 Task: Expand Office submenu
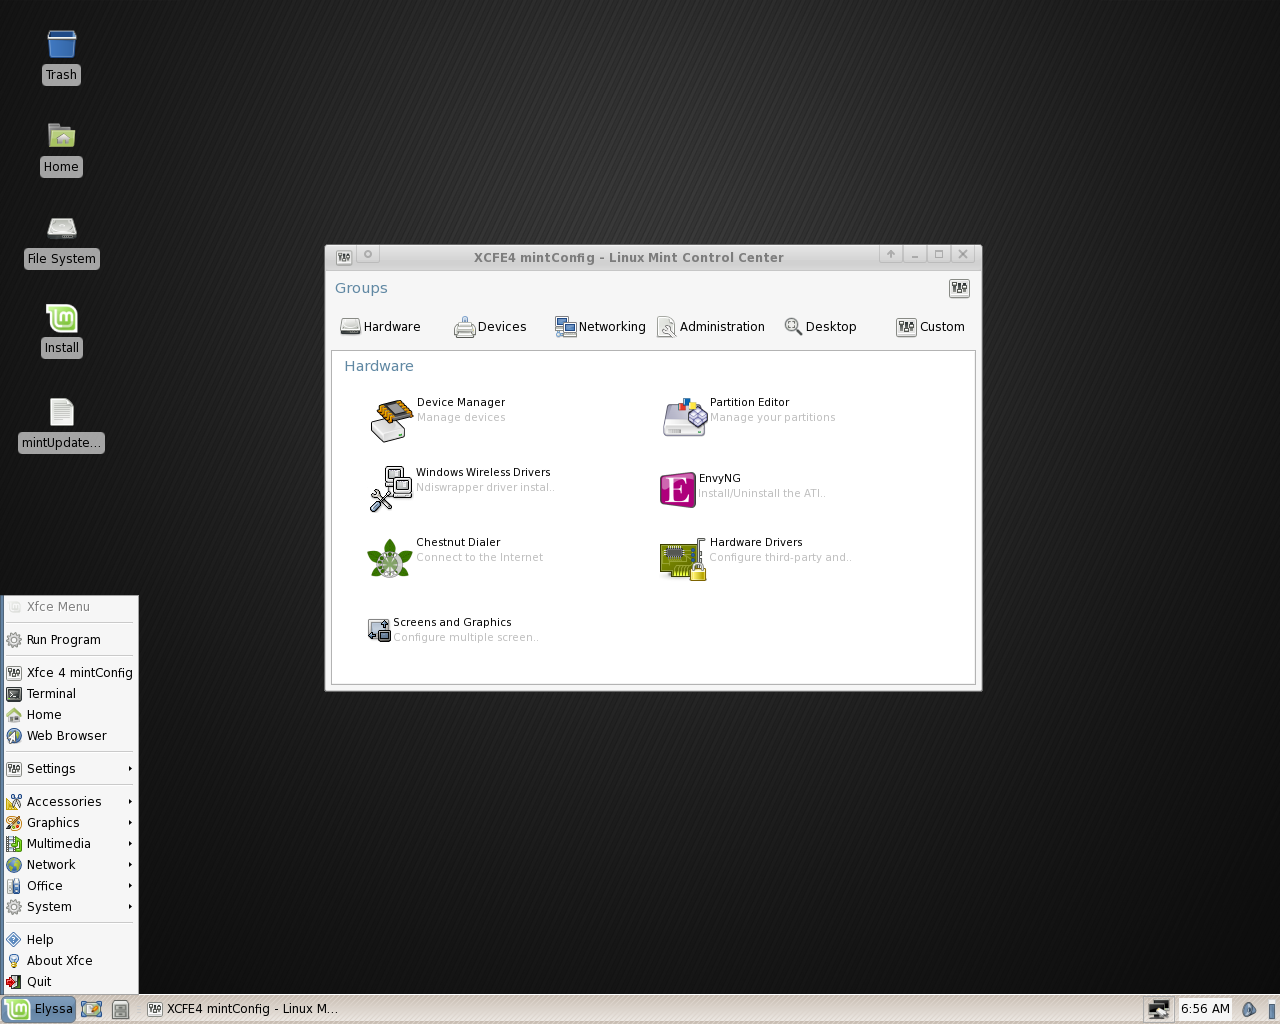click(70, 886)
